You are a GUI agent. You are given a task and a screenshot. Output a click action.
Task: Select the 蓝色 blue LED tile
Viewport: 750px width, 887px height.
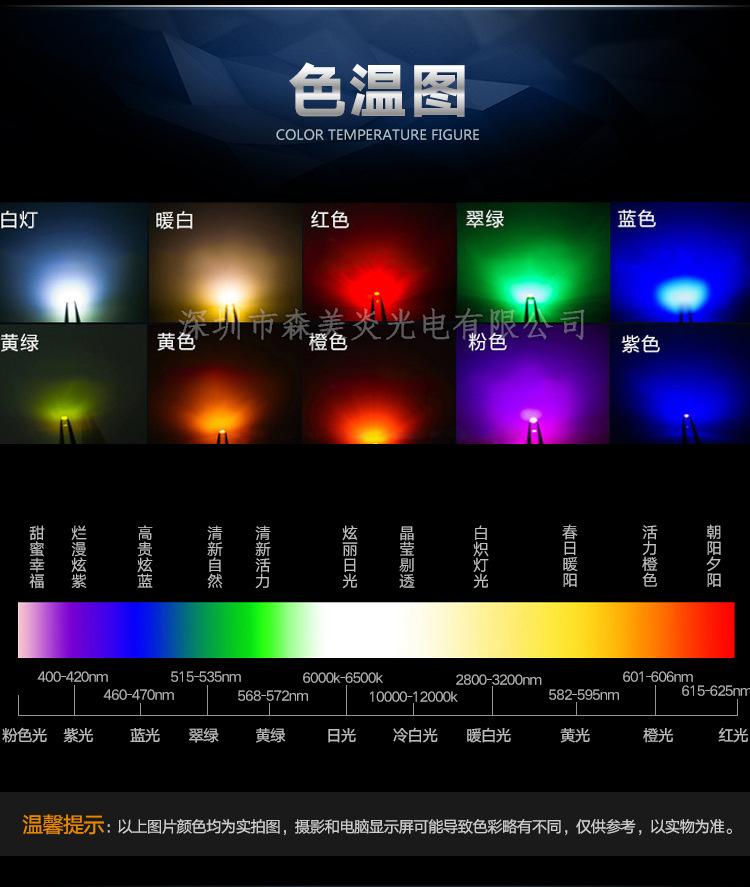tap(680, 263)
